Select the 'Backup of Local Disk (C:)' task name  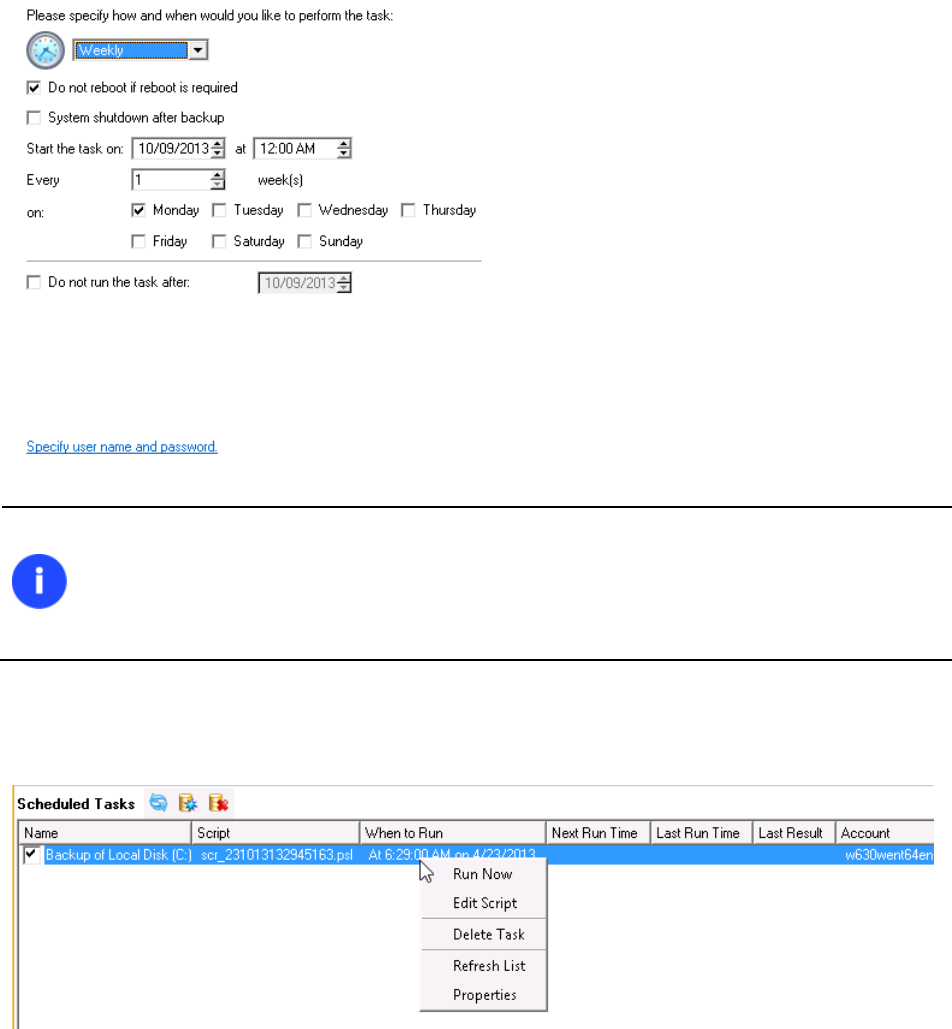119,854
